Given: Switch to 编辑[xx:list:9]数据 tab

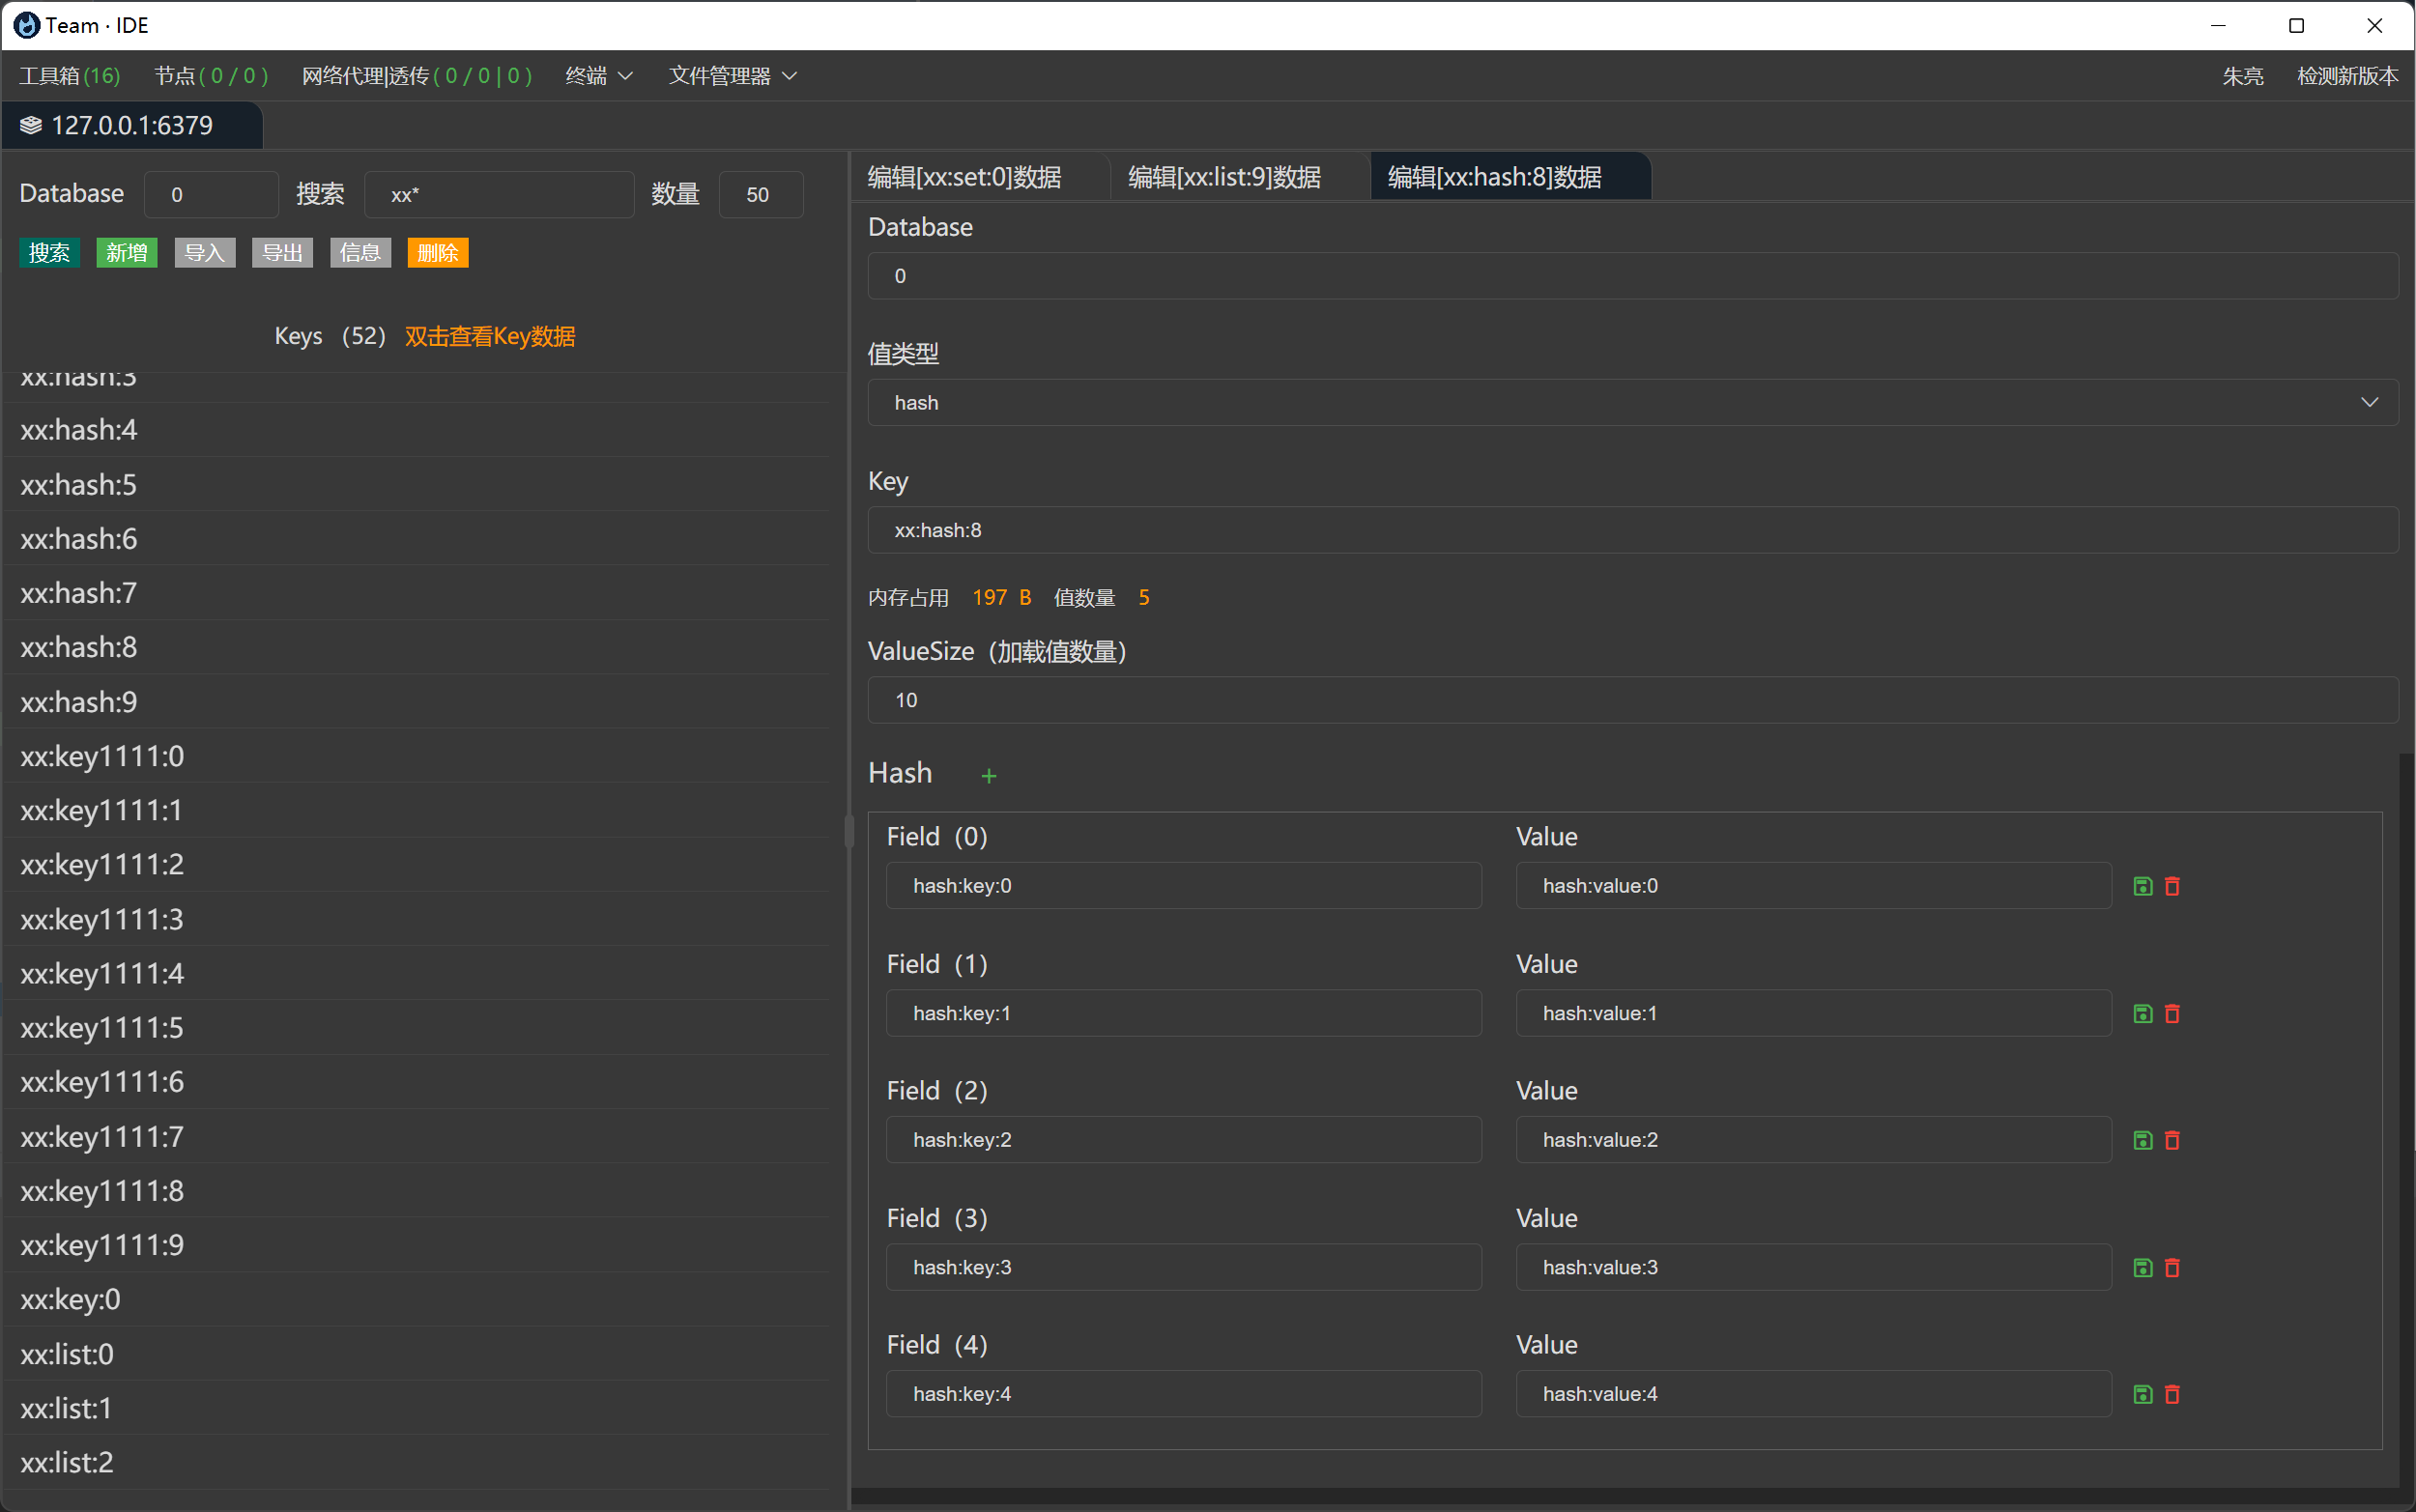Looking at the screenshot, I should (1224, 177).
